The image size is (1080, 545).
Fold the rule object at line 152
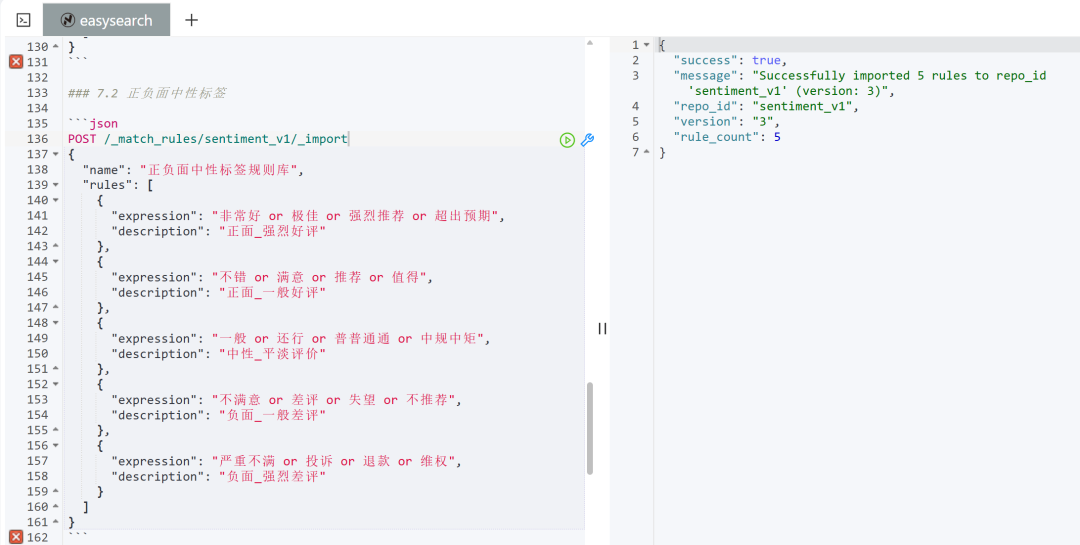56,384
